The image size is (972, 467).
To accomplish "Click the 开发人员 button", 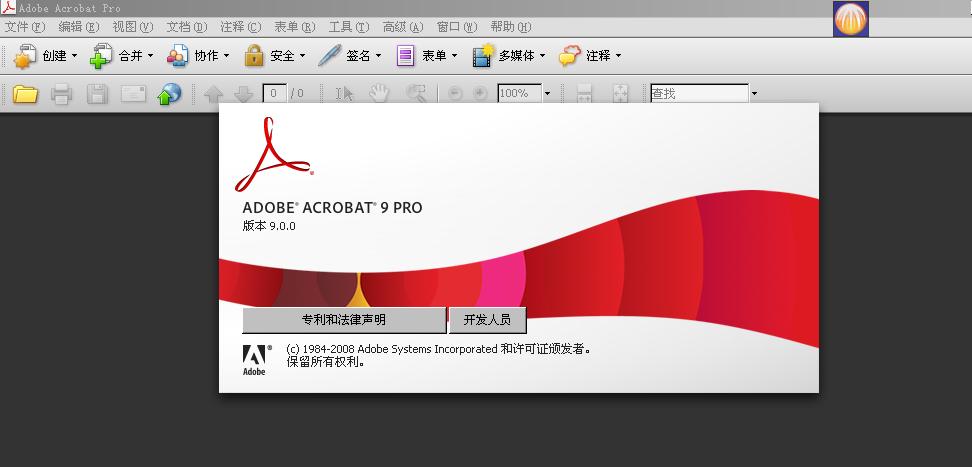I will coord(487,320).
